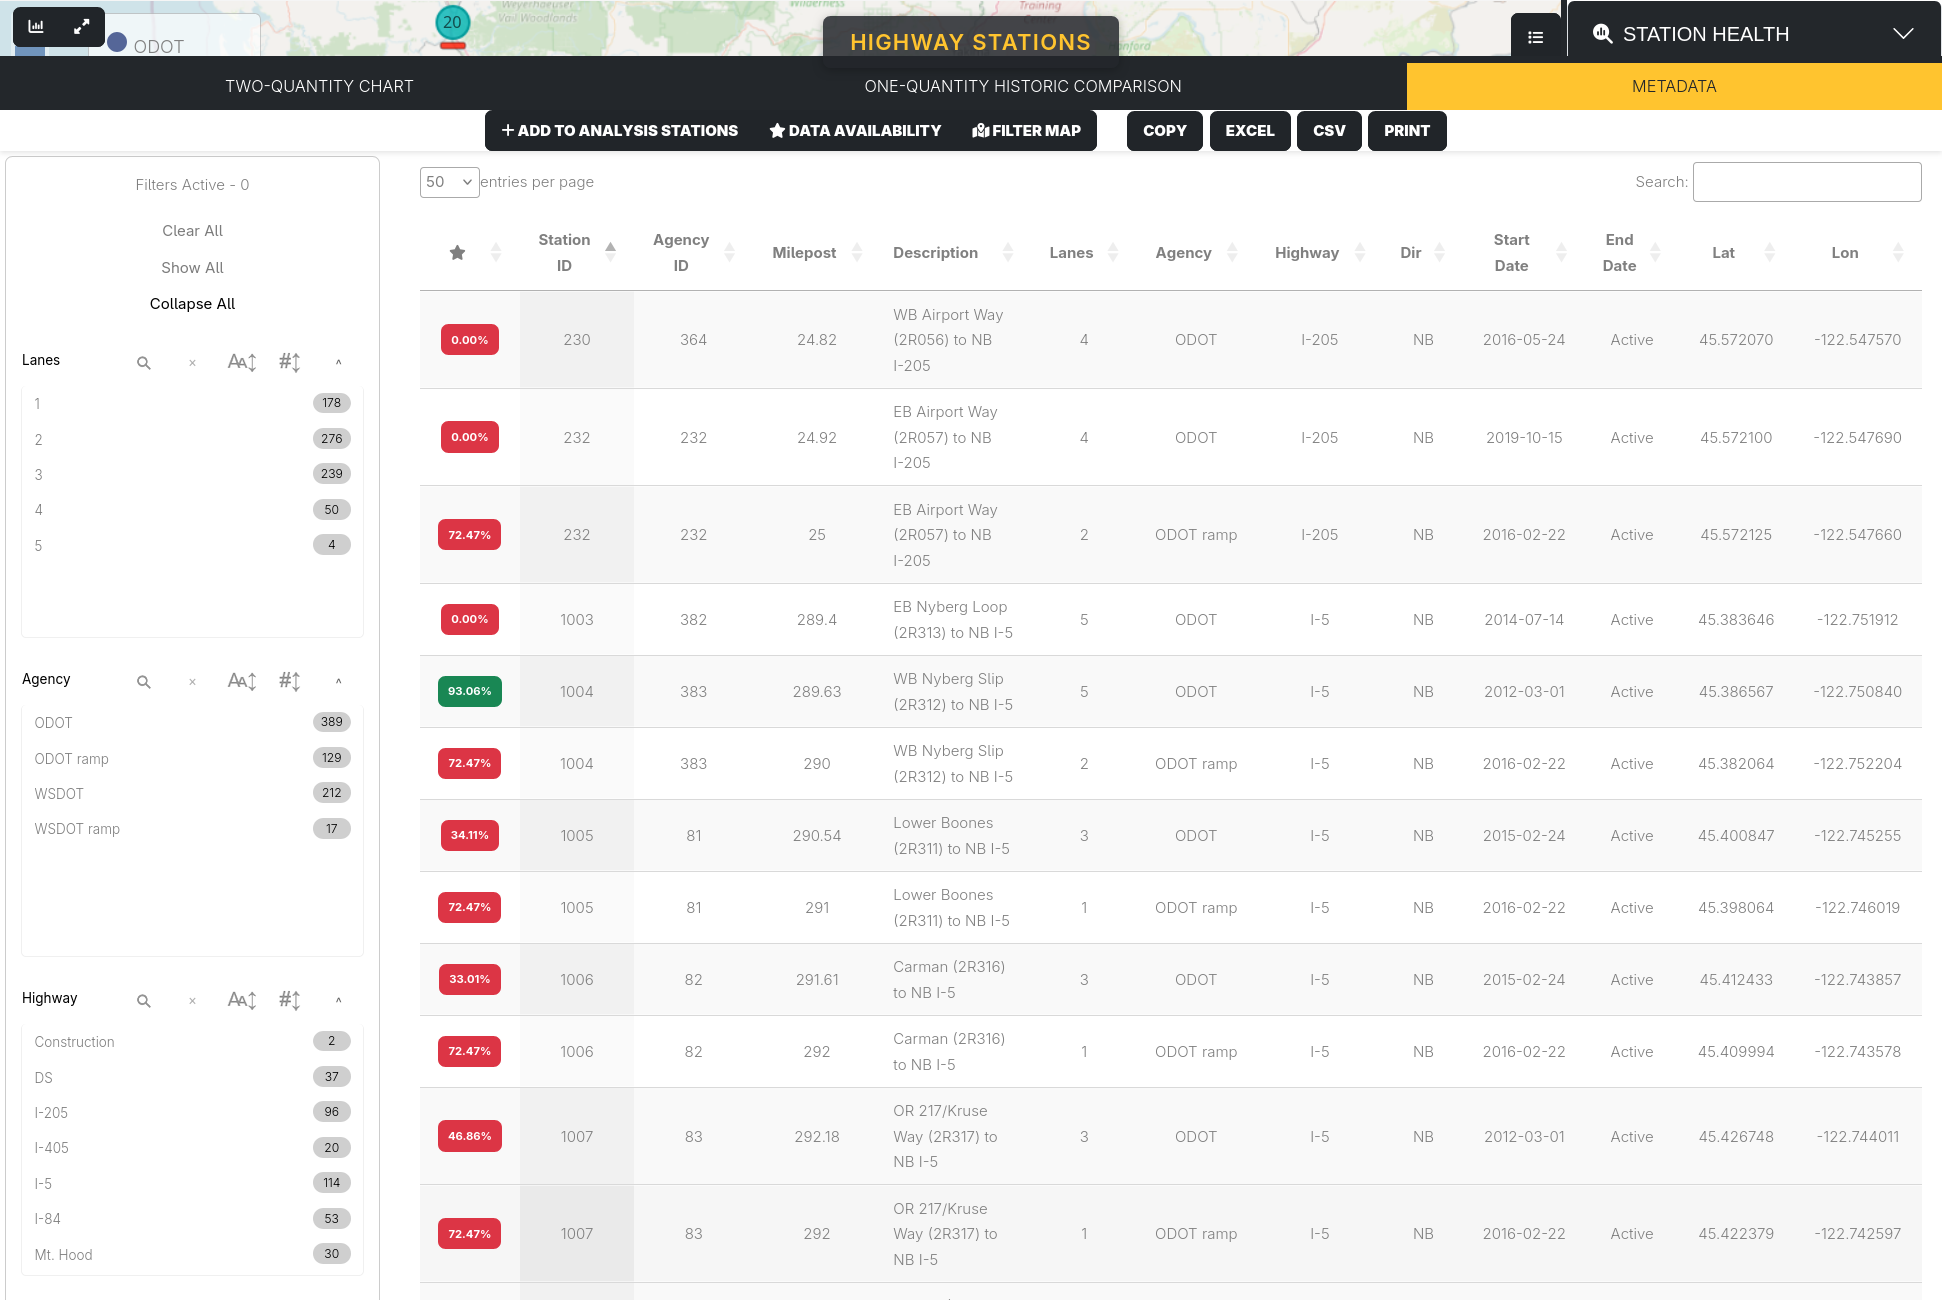Image resolution: width=1942 pixels, height=1302 pixels.
Task: Collapse the Highway filter pane
Action: tap(339, 1000)
